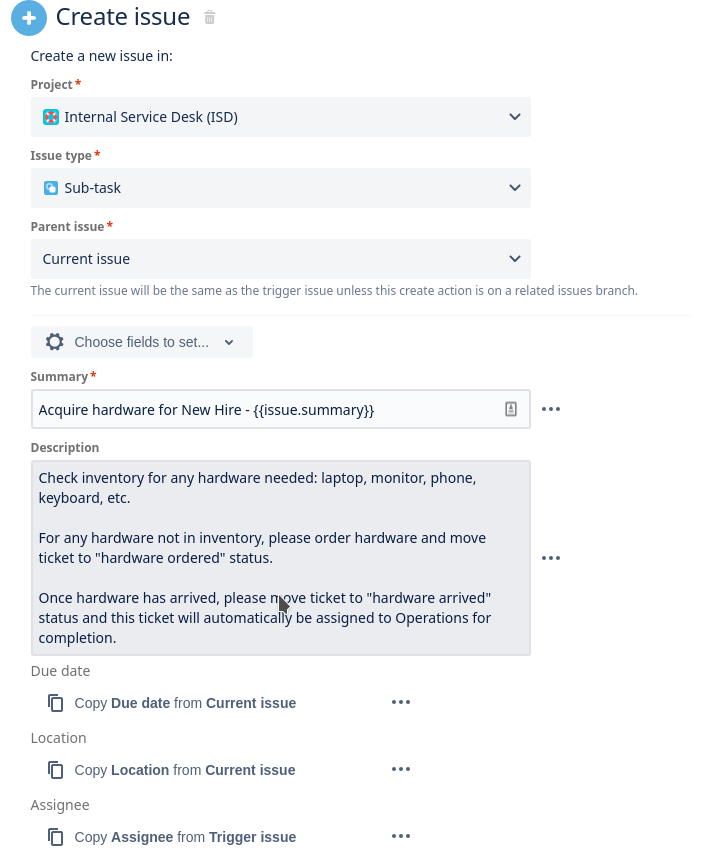Expand the Parent issue dropdown

coord(515,258)
